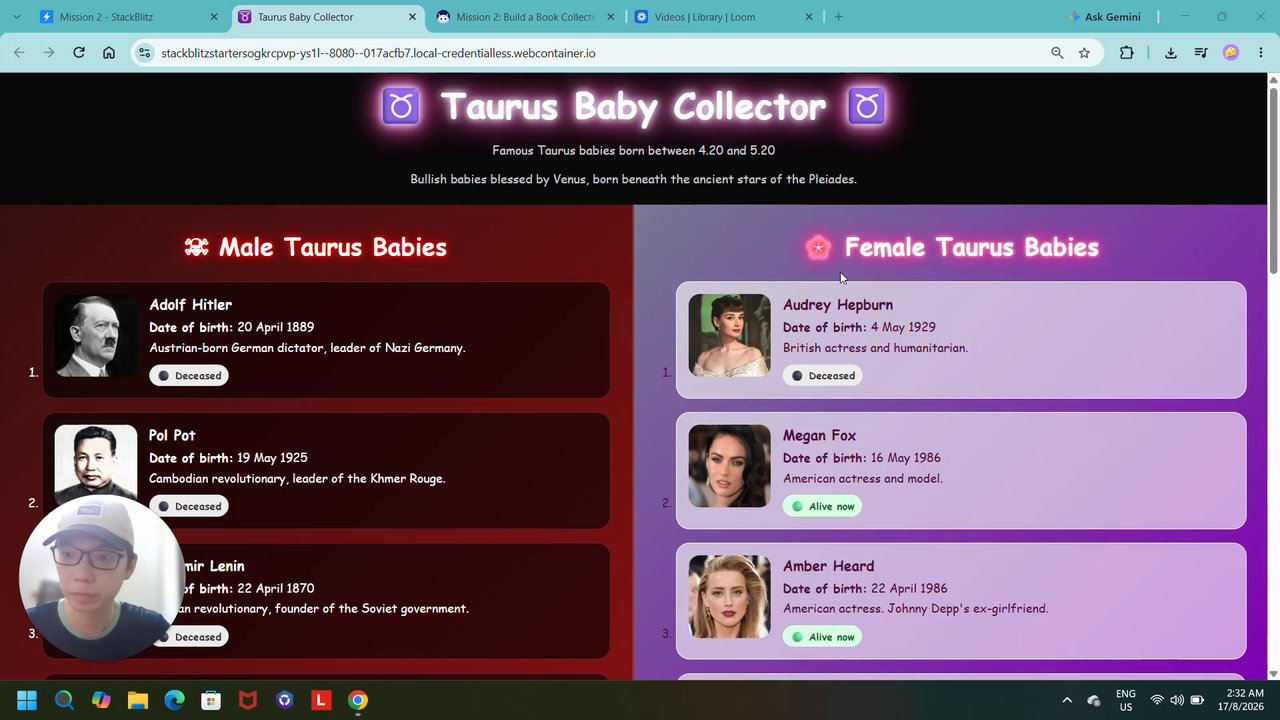The height and width of the screenshot is (720, 1280).
Task: Click Amber Heard's portrait photo
Action: click(x=730, y=597)
